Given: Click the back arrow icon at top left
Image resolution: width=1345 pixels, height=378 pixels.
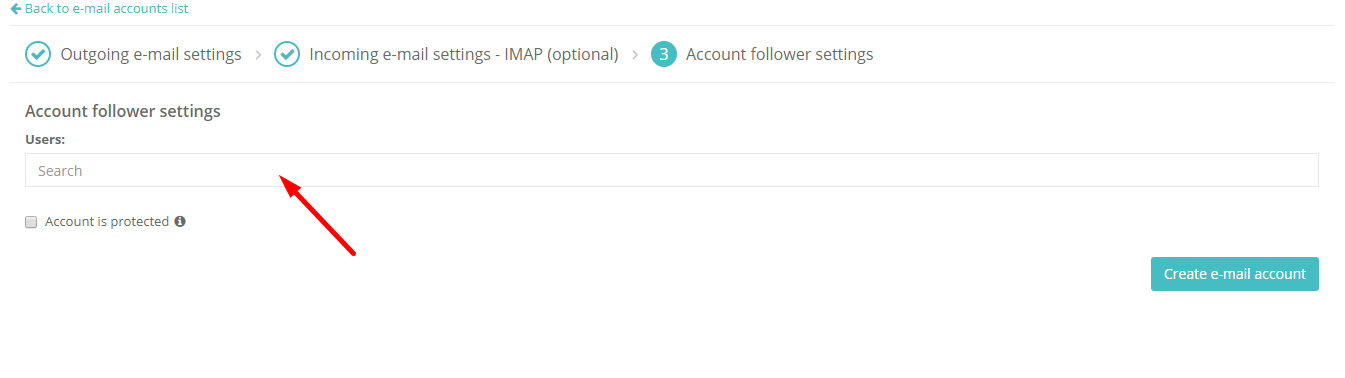Looking at the screenshot, I should (16, 8).
